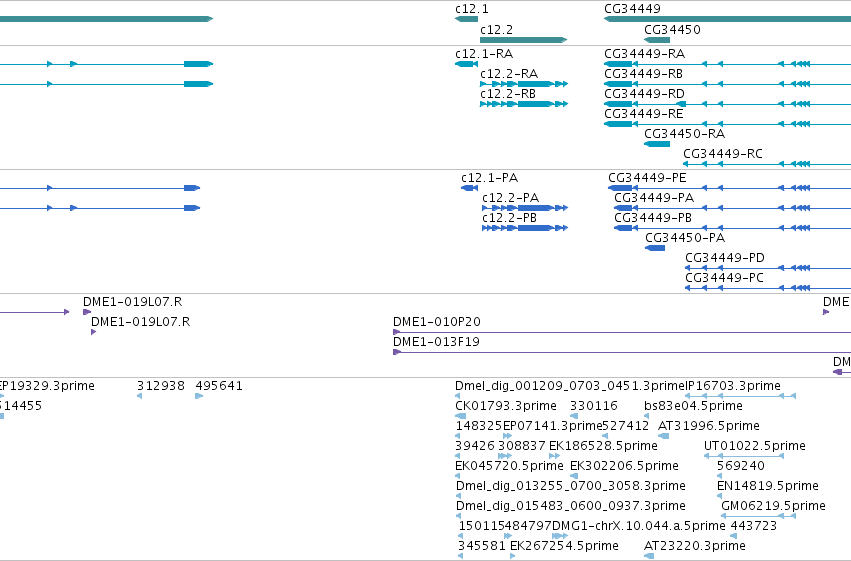
Task: Select the 495641 feature label
Action: click(x=219, y=386)
